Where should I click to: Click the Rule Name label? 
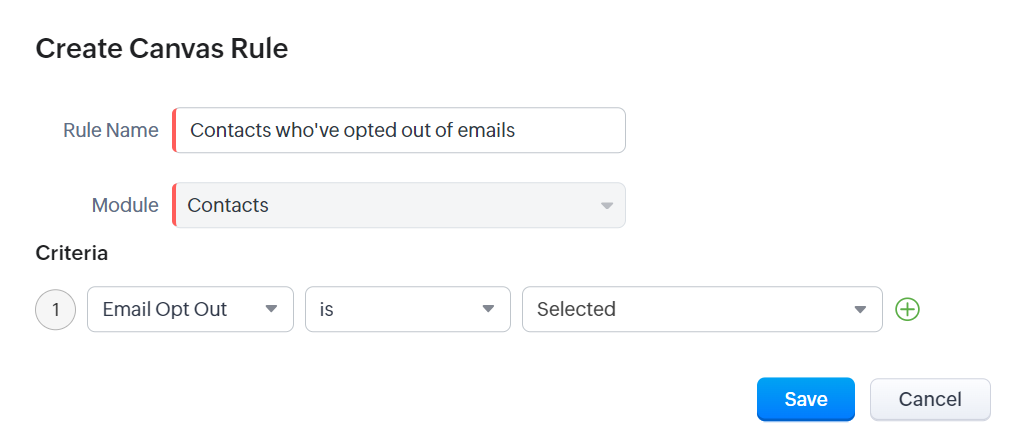tap(110, 130)
